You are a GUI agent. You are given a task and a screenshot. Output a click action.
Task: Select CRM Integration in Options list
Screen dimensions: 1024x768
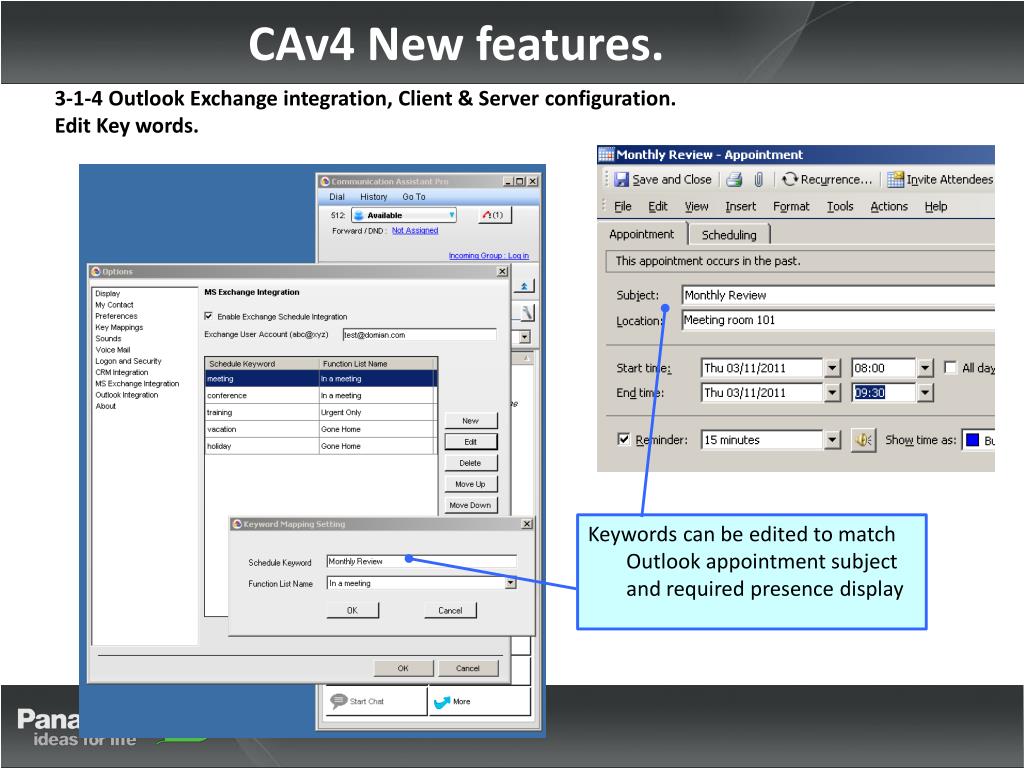coord(121,372)
